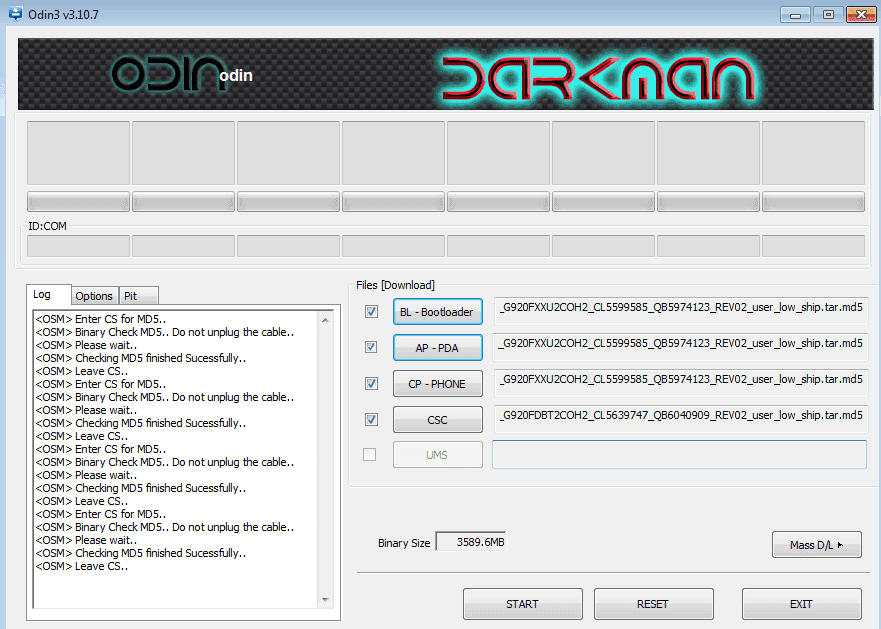Image resolution: width=881 pixels, height=629 pixels.
Task: Click the CSC G920FDBT2COH2 file path field
Action: tap(680, 419)
